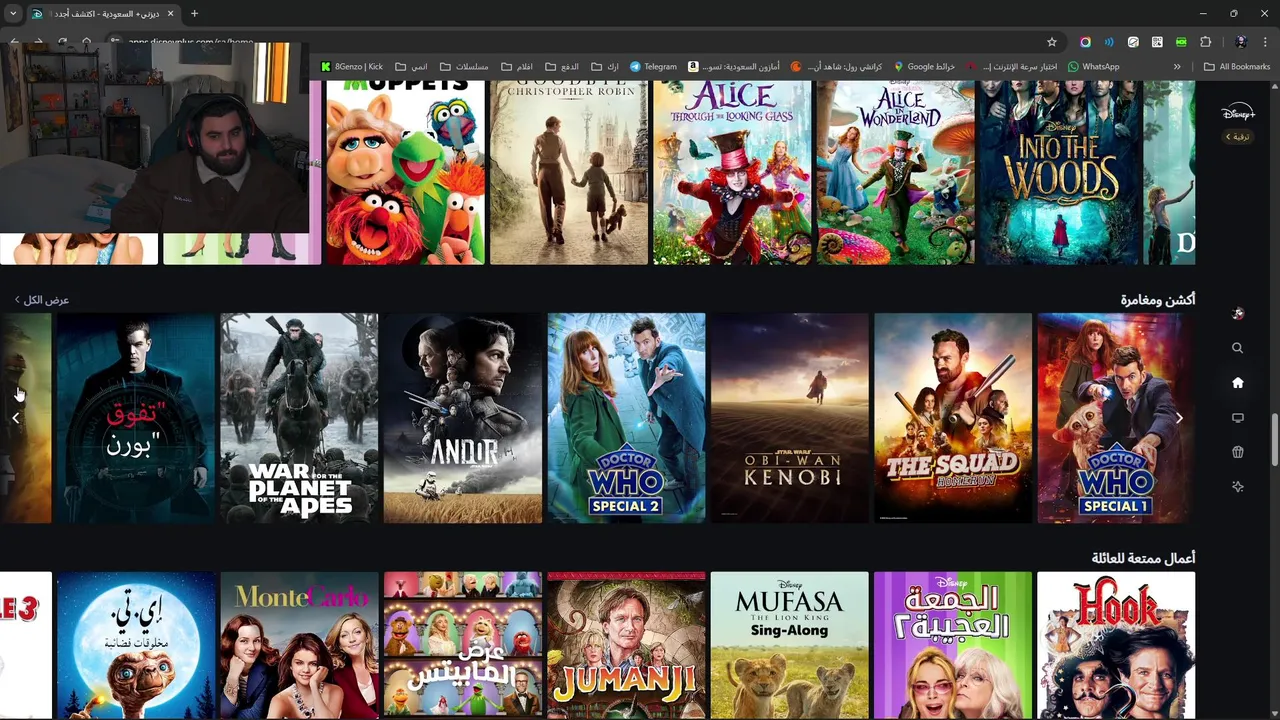
Task: Open the browser extensions puzzle icon
Action: [x=1205, y=42]
